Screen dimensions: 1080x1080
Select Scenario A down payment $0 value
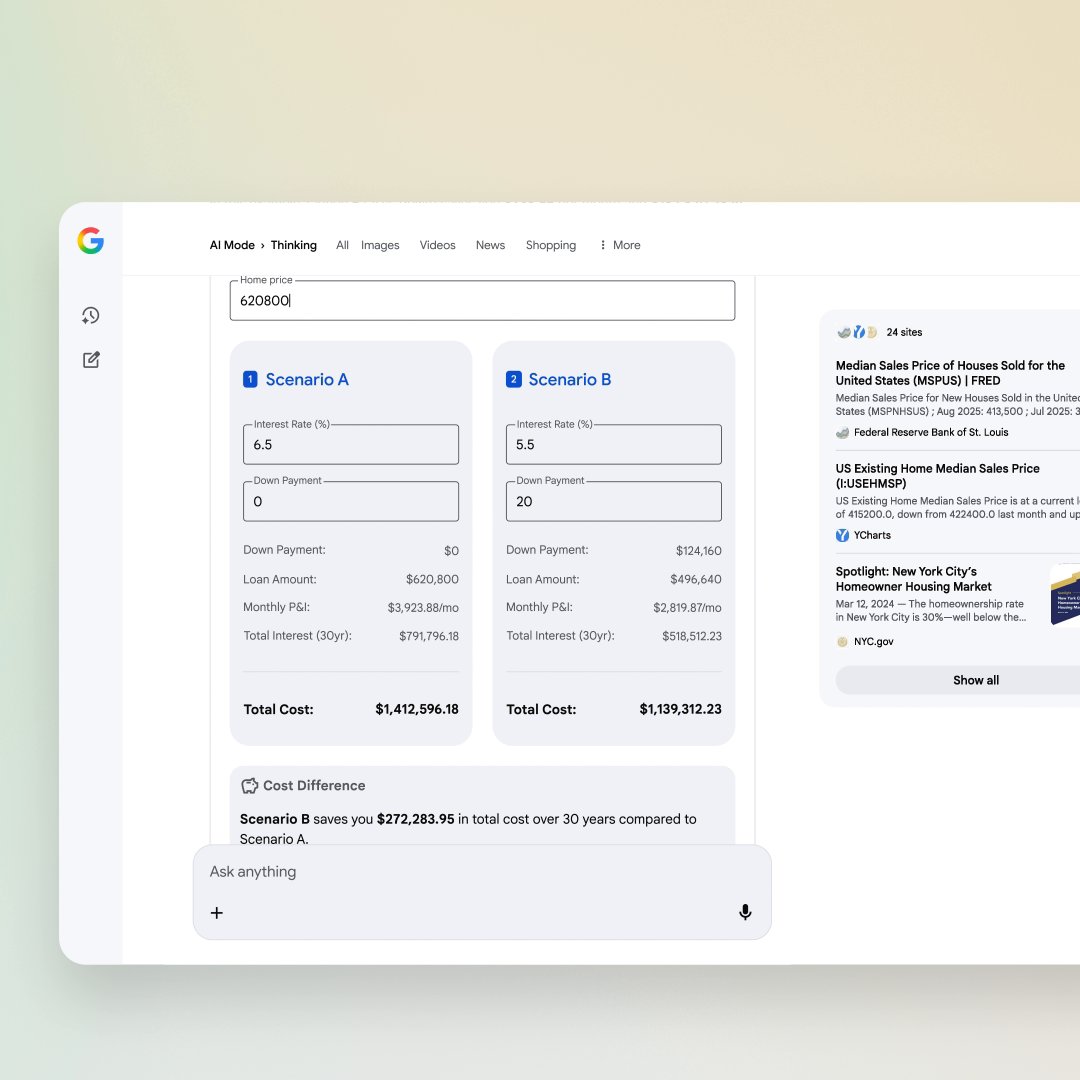click(x=451, y=550)
